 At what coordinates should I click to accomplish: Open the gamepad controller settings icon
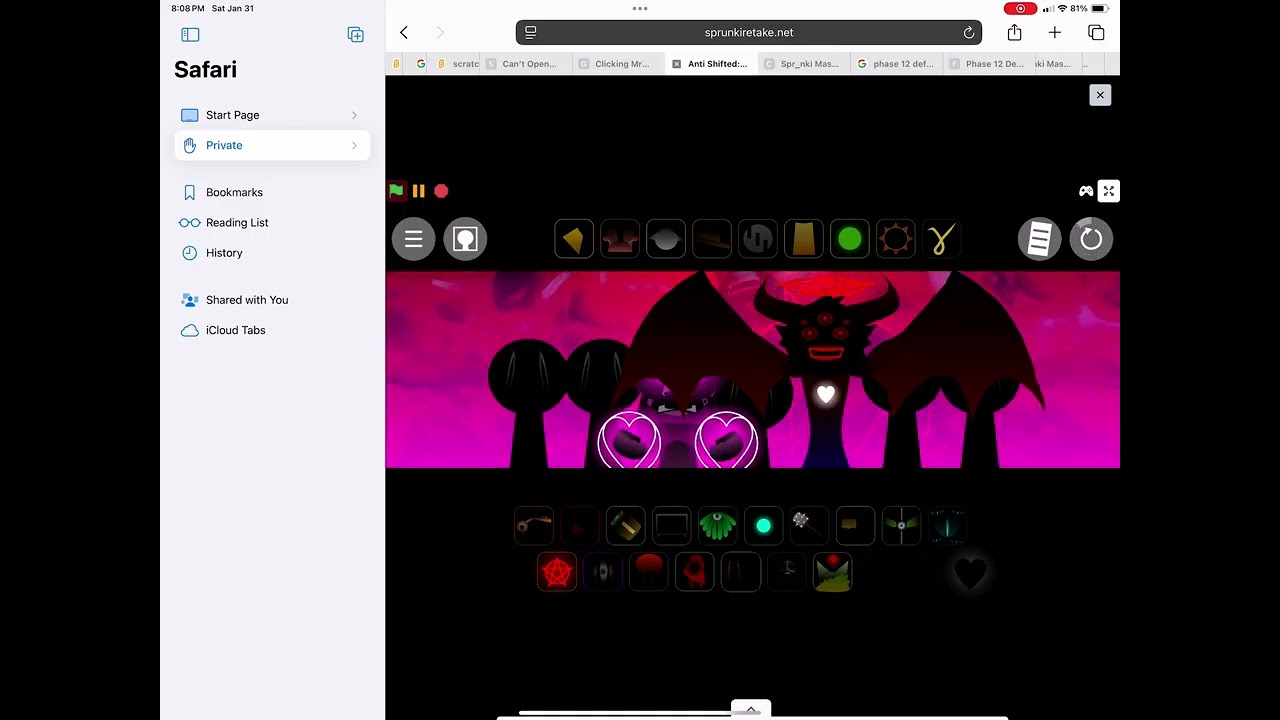coord(1086,191)
